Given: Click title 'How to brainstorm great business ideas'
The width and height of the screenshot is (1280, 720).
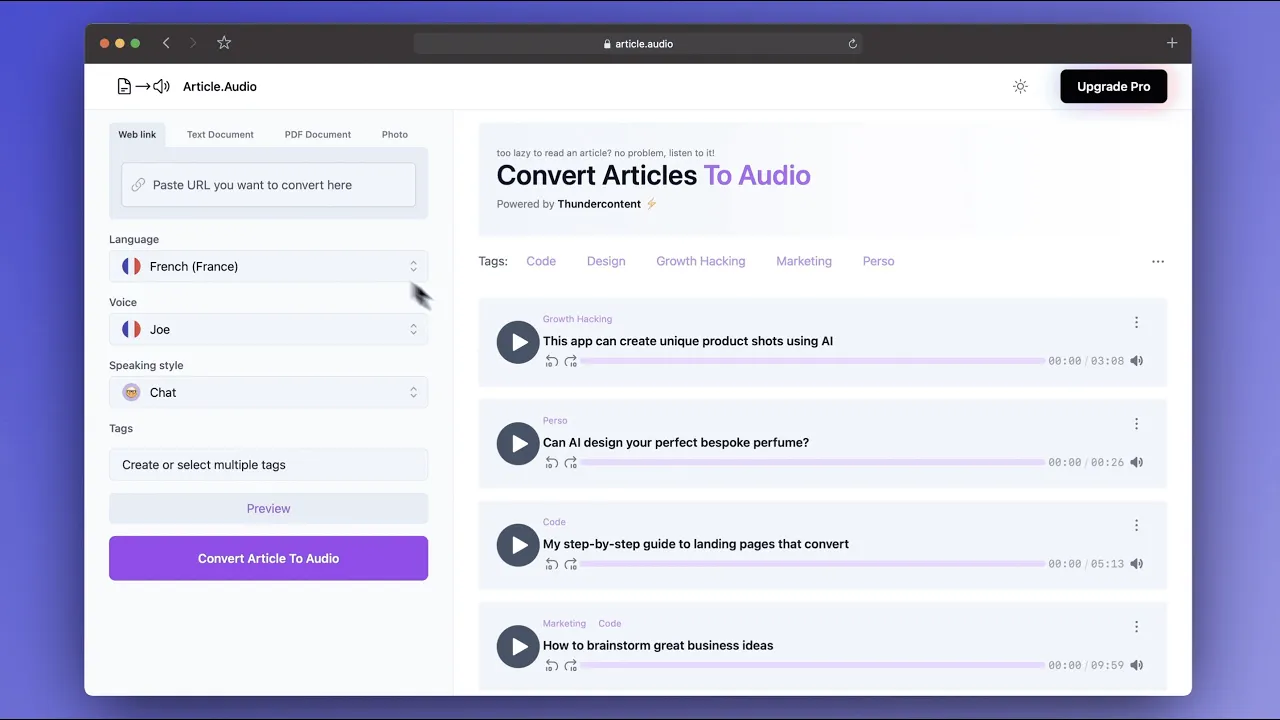Looking at the screenshot, I should (658, 645).
